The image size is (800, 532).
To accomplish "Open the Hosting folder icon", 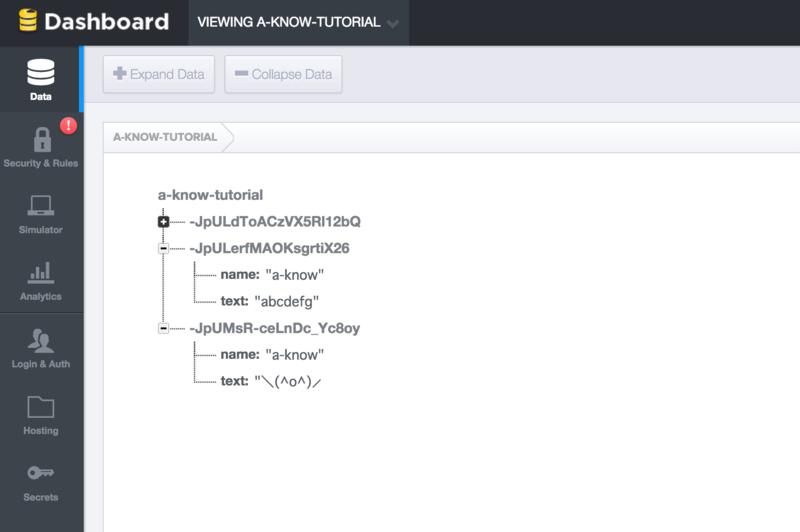I will click(x=41, y=407).
